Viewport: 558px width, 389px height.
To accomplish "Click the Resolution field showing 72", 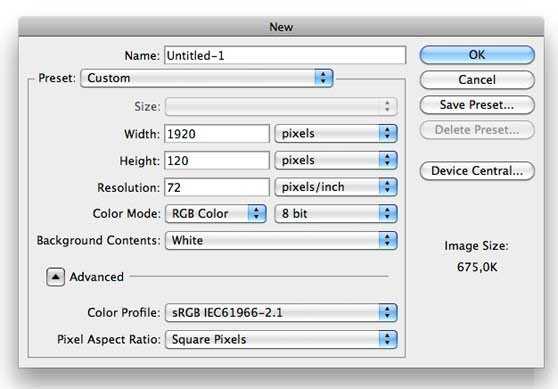I will (x=217, y=187).
